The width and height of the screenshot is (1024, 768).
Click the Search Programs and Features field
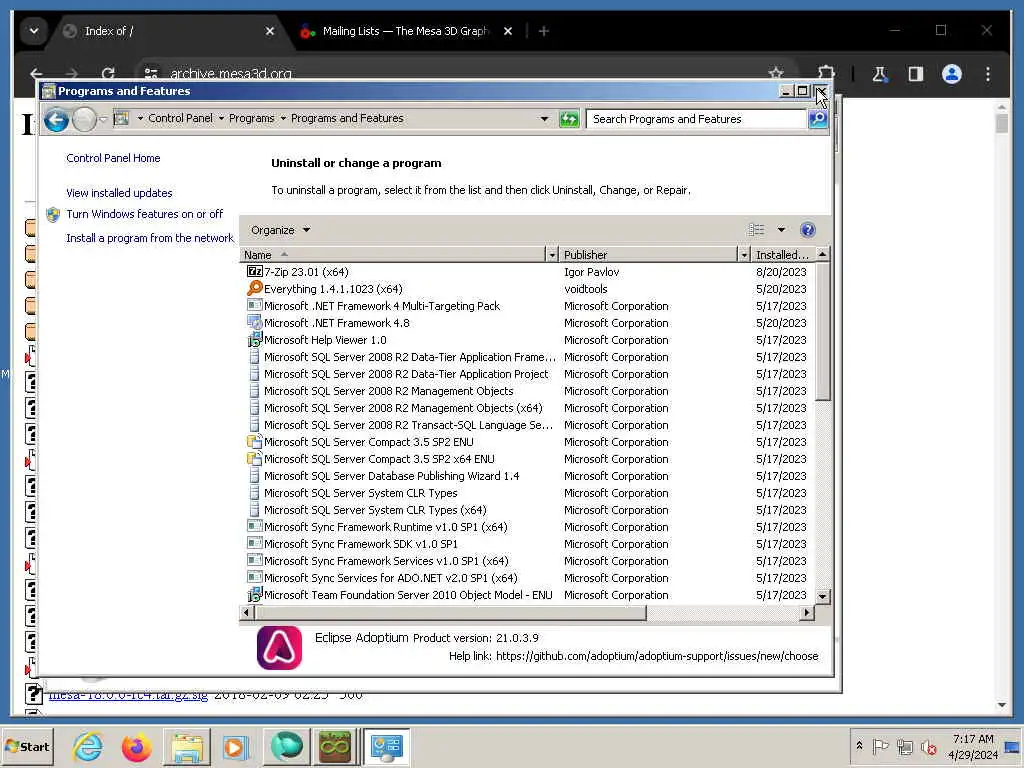pyautogui.click(x=696, y=119)
